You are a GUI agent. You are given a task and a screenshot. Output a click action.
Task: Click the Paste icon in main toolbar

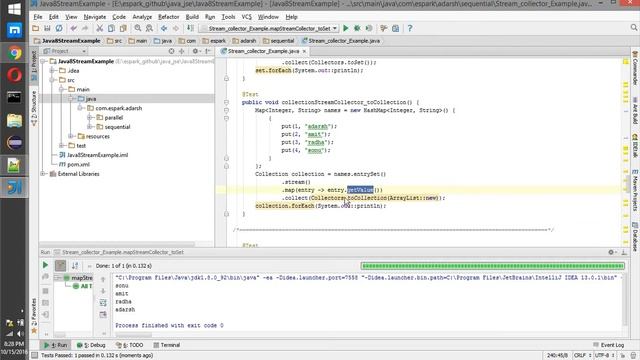tap(122, 28)
